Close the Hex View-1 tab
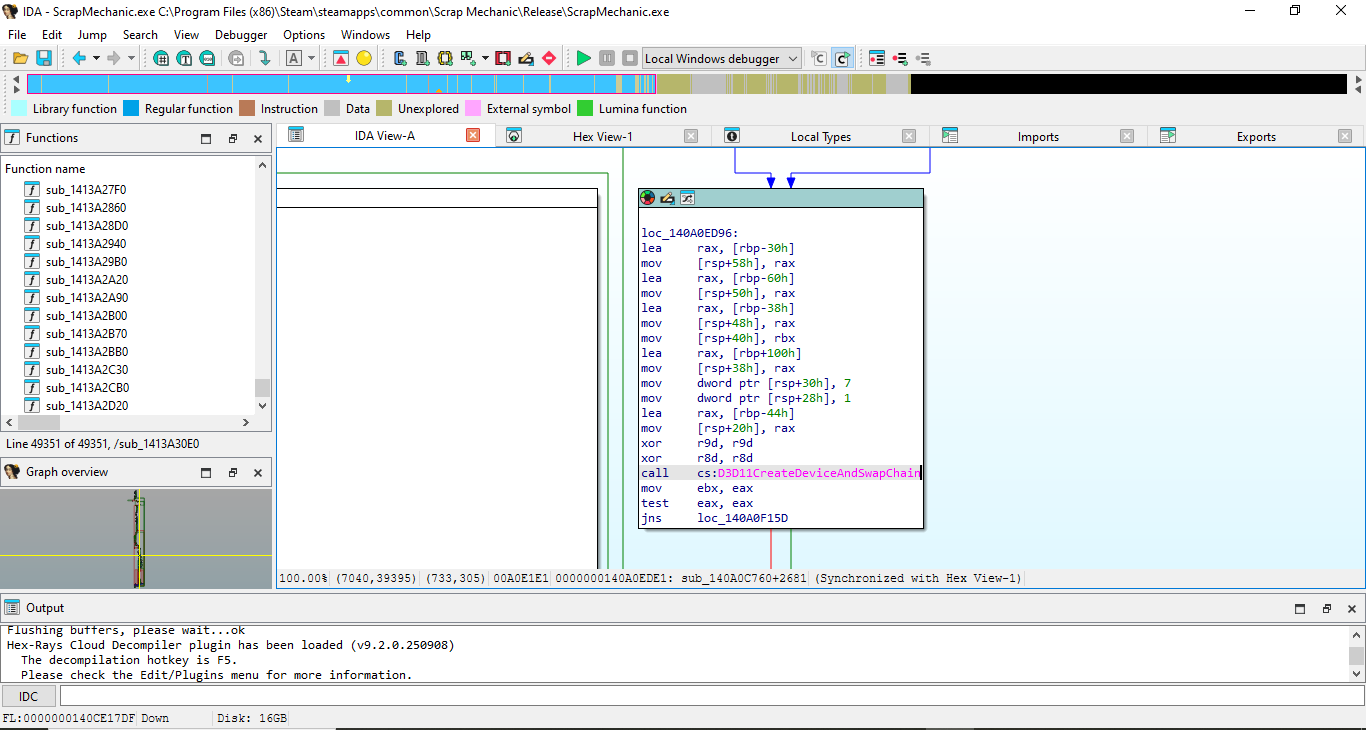The width and height of the screenshot is (1366, 730). pos(691,136)
